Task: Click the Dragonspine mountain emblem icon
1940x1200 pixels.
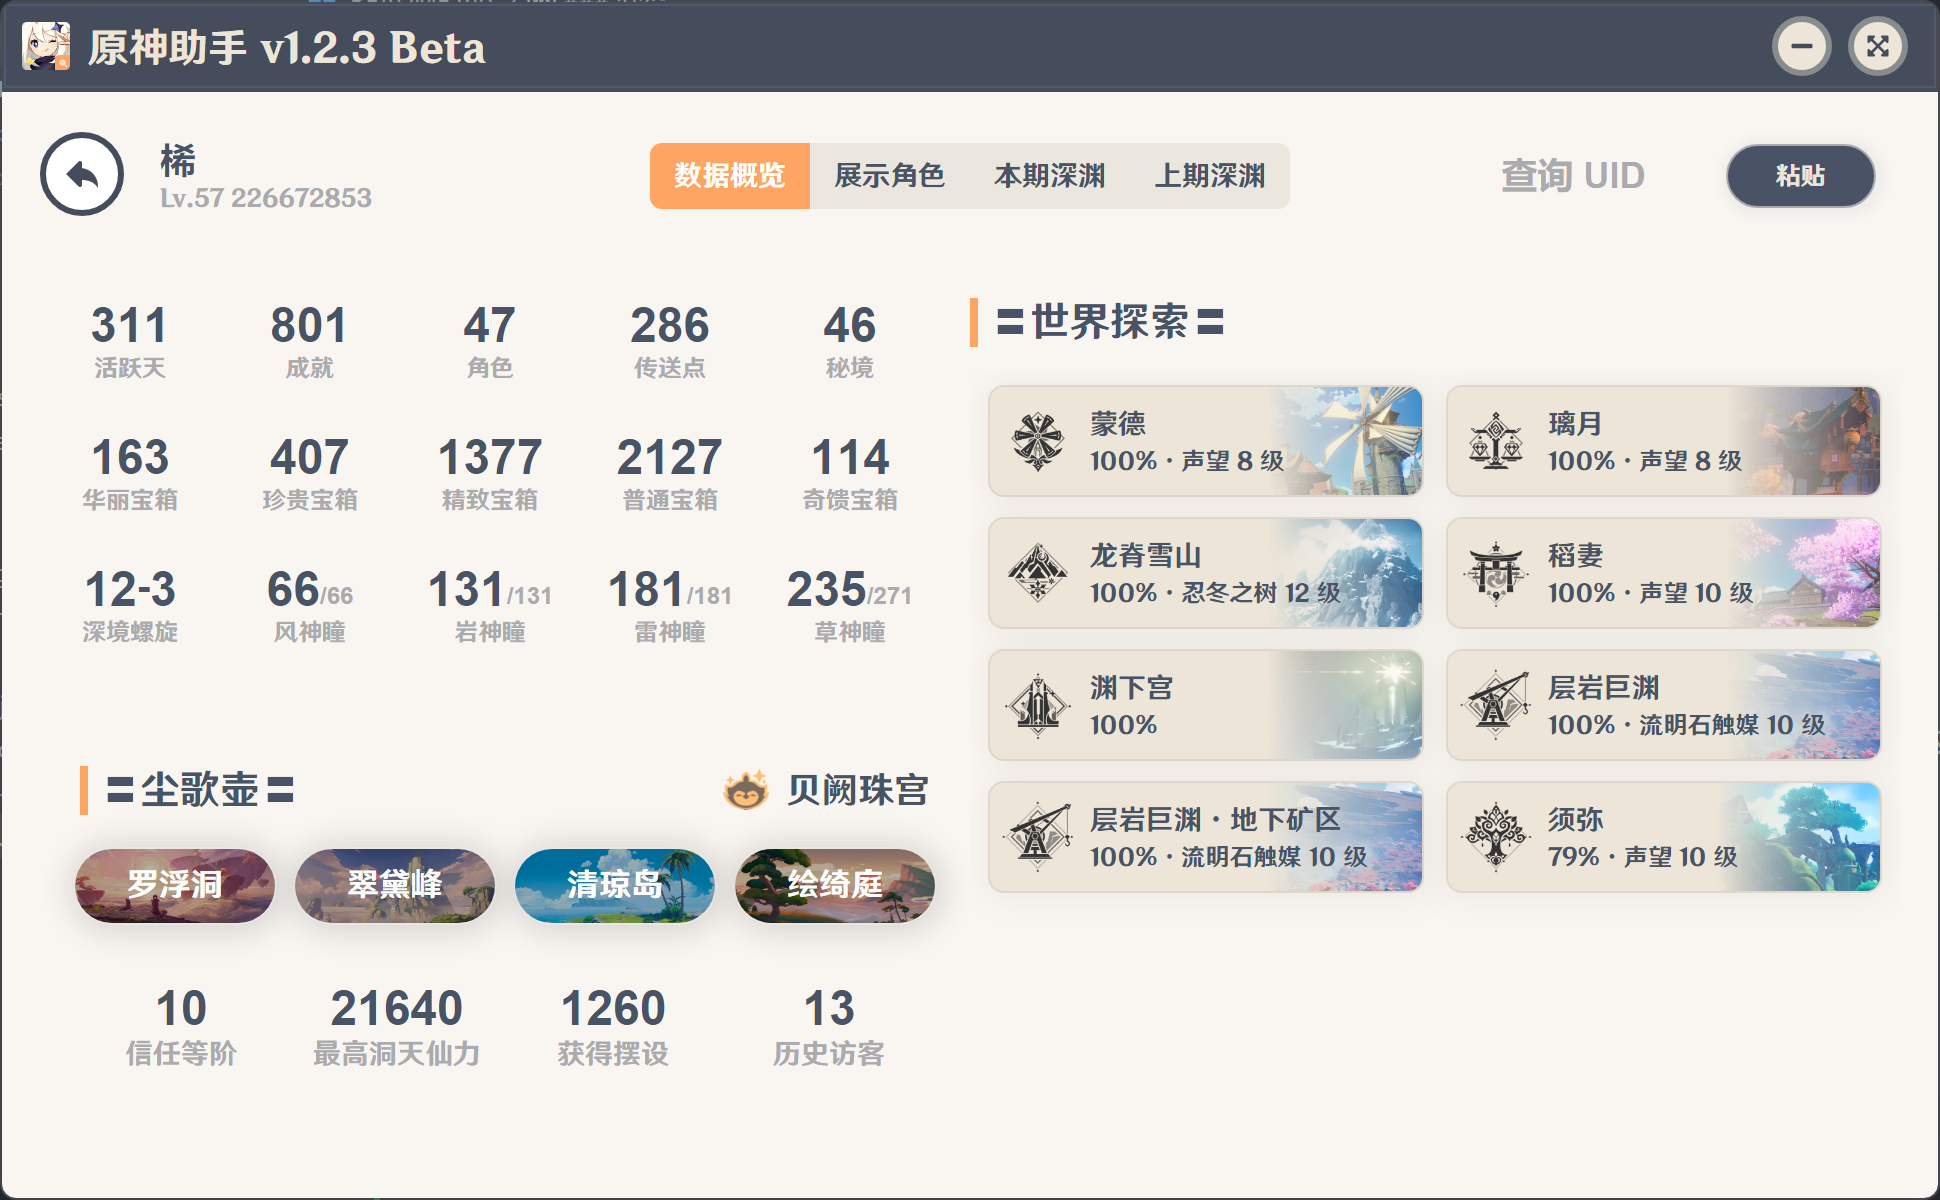Action: pos(1038,573)
